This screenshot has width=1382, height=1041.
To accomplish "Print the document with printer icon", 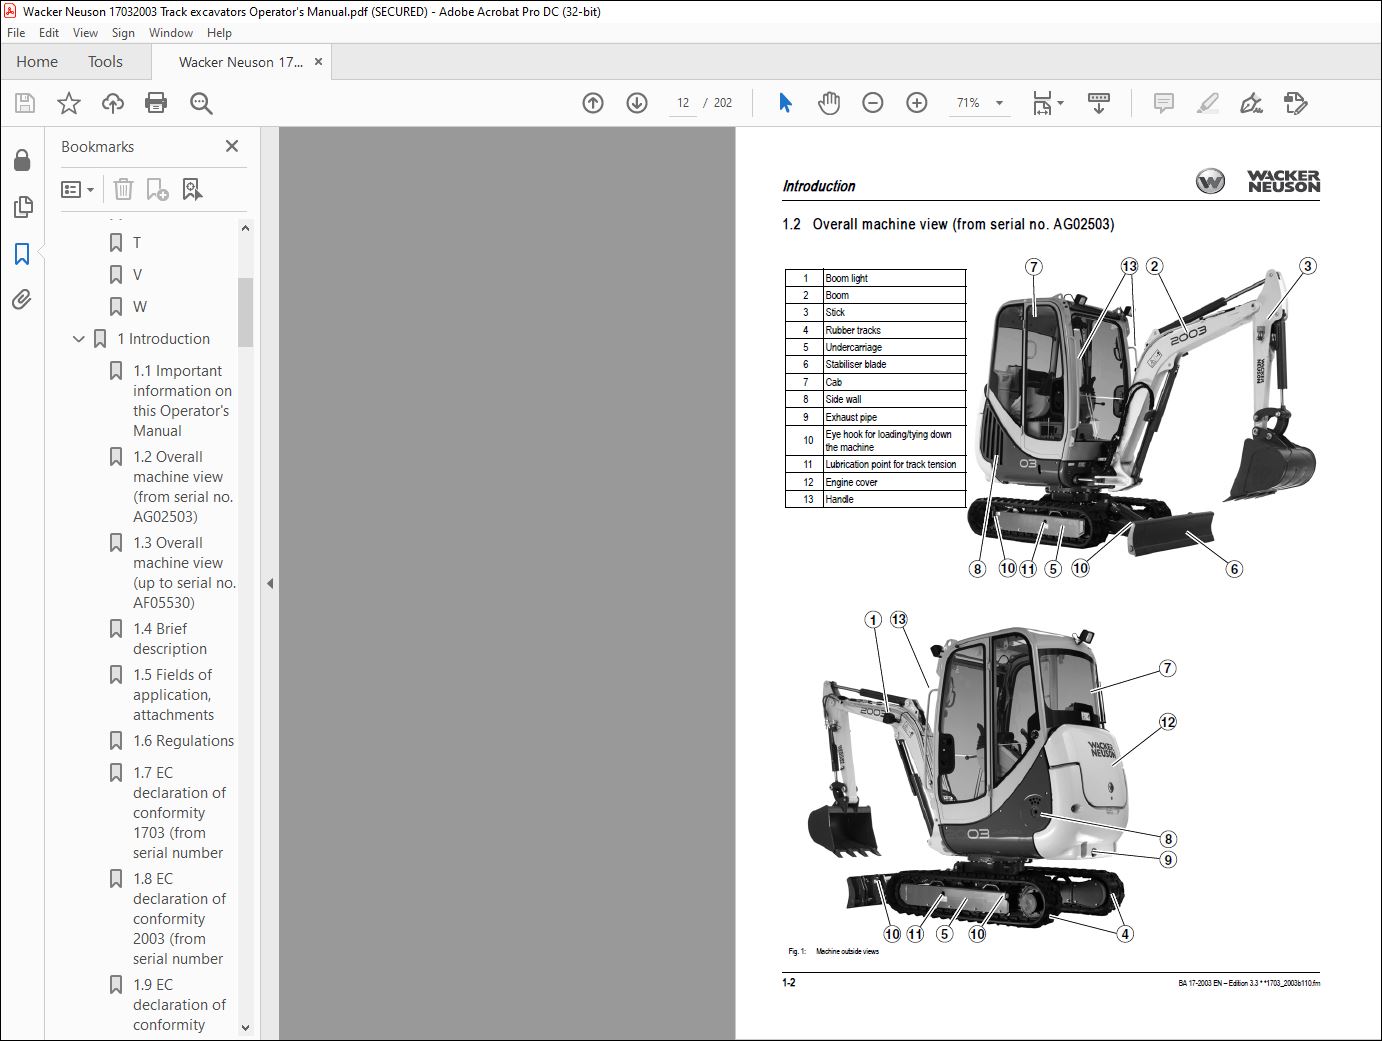I will tap(156, 103).
